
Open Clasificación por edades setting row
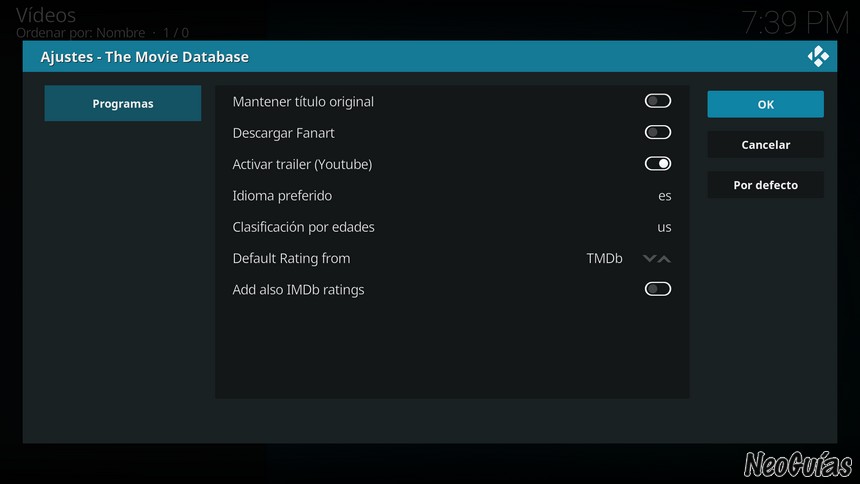tap(452, 227)
